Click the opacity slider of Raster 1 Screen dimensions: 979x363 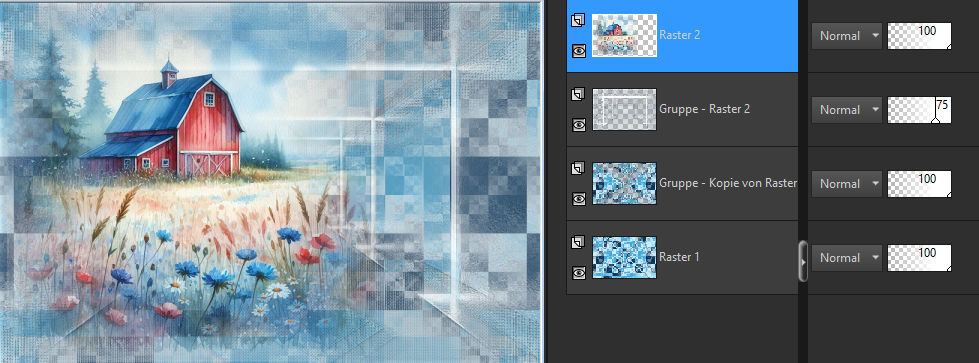click(x=919, y=257)
